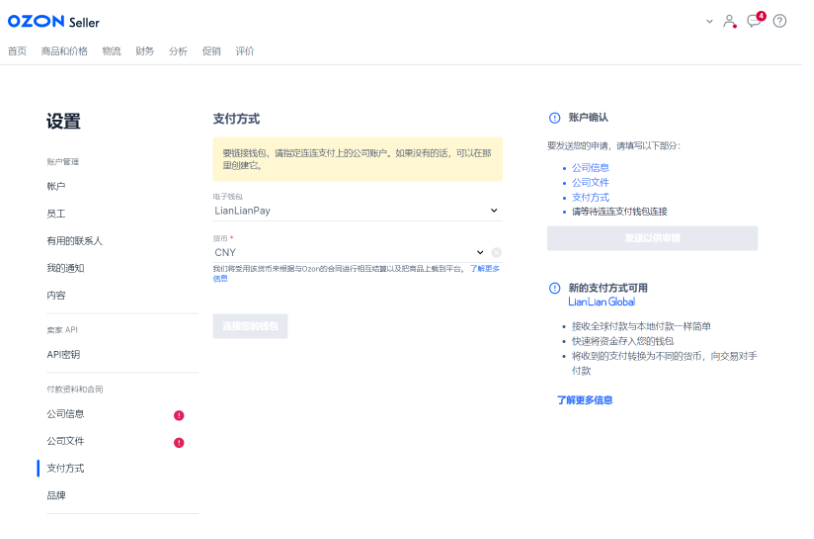Click the 连接您的钱包 button
The image size is (814, 539).
[250, 326]
